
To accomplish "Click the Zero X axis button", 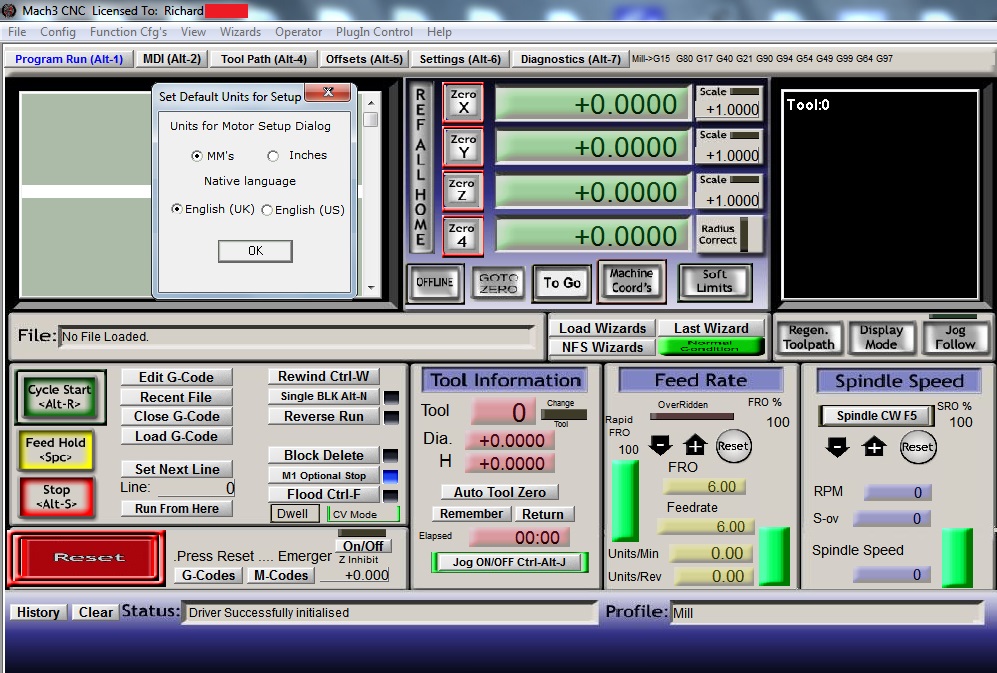I will pyautogui.click(x=463, y=102).
